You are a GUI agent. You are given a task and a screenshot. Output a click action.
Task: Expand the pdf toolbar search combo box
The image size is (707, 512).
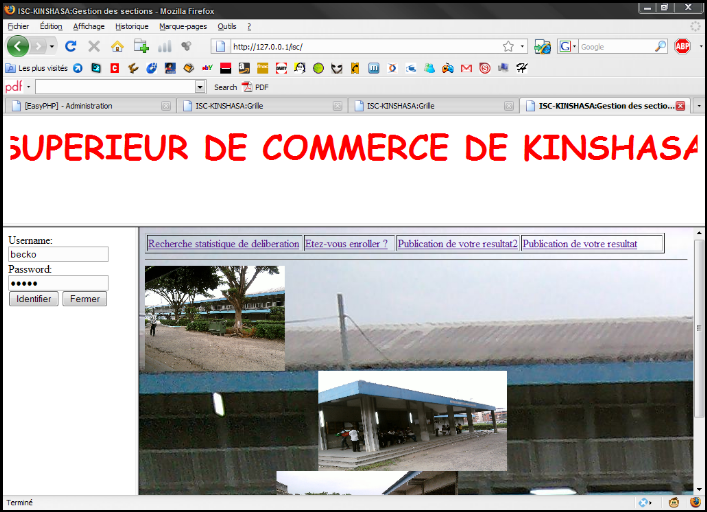[200, 87]
